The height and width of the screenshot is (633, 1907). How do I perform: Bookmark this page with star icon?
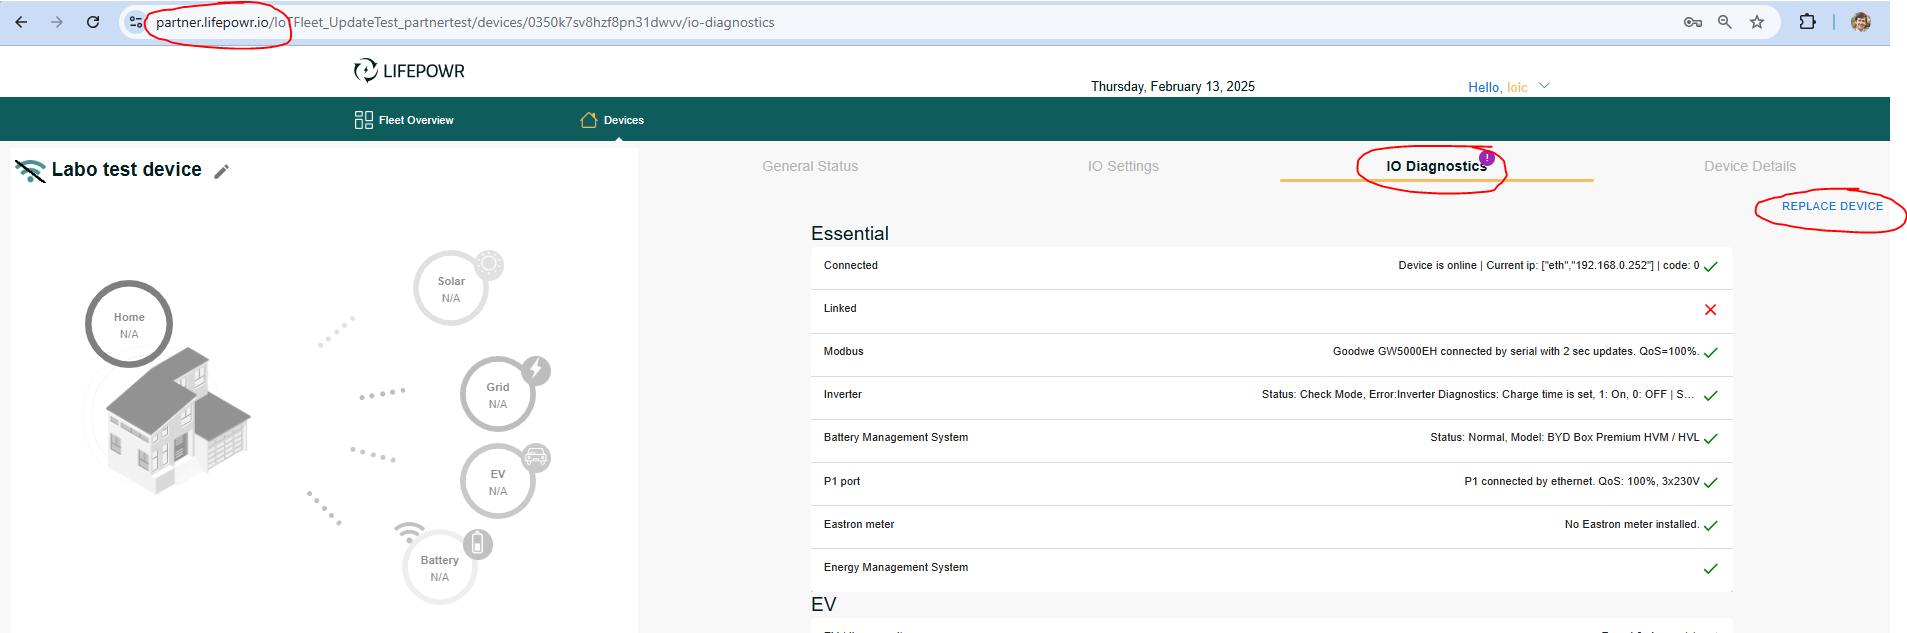click(x=1757, y=22)
